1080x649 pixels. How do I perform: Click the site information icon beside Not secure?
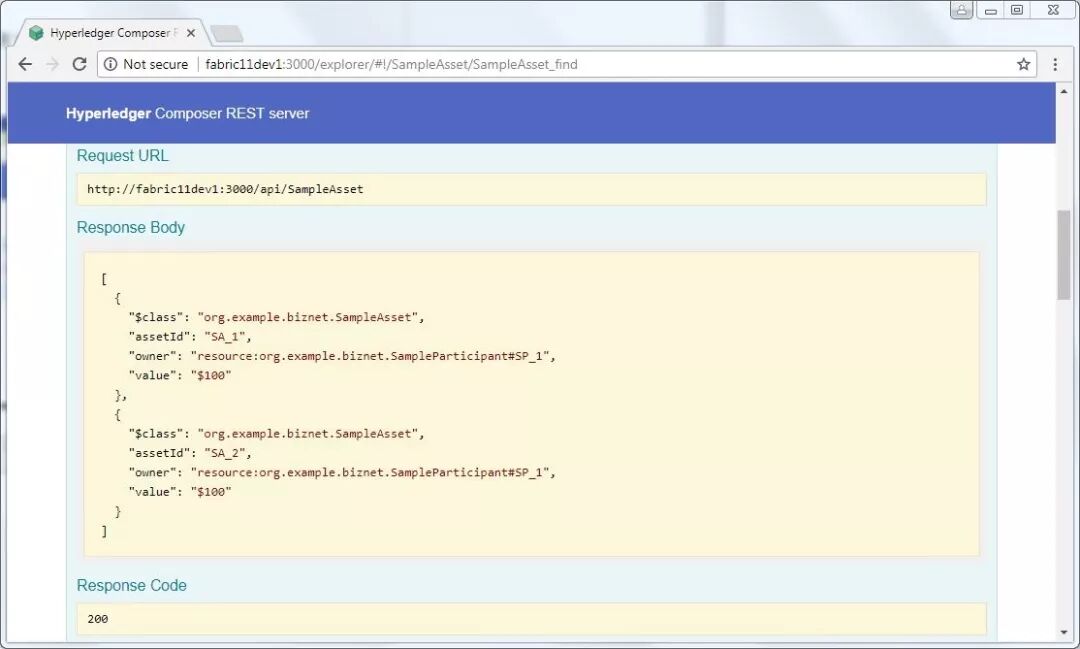click(110, 64)
